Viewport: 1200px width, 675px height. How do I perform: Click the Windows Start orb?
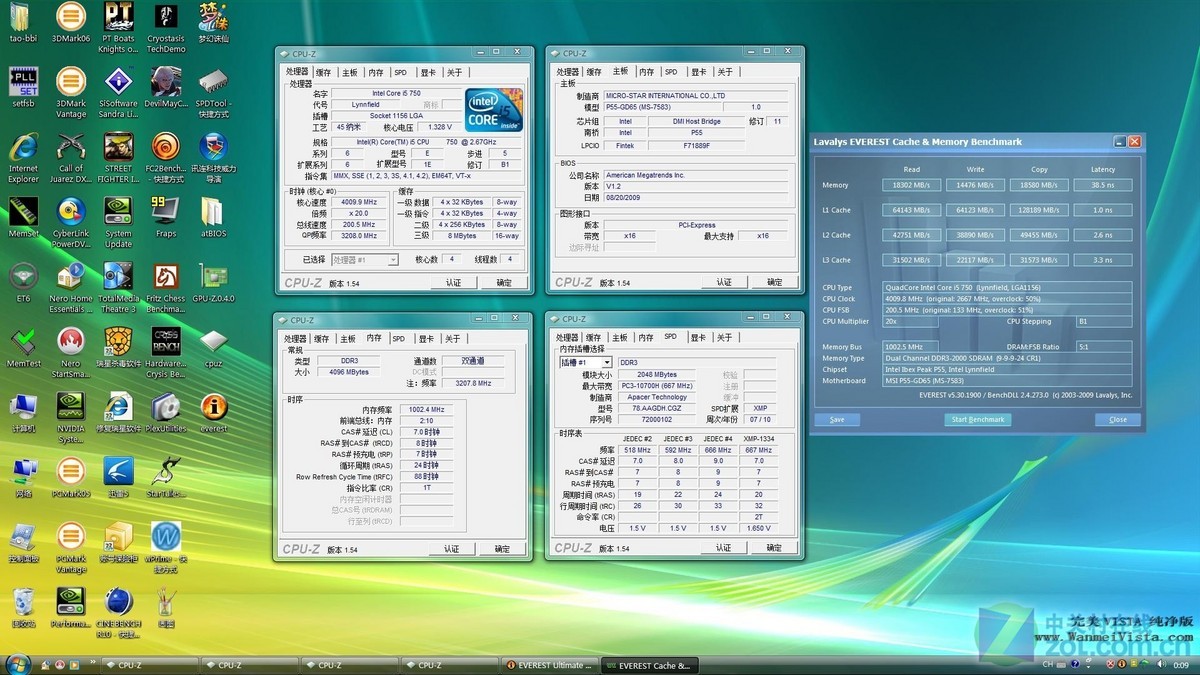[17, 664]
